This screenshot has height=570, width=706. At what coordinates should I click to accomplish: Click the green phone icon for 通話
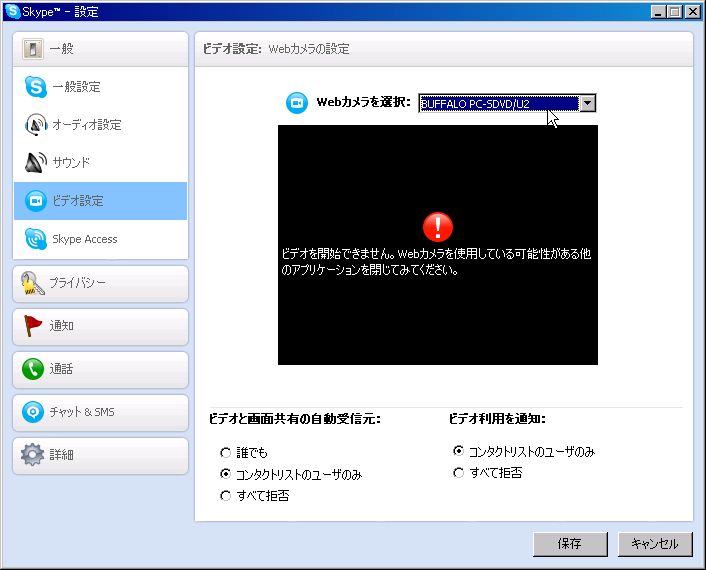tap(33, 369)
